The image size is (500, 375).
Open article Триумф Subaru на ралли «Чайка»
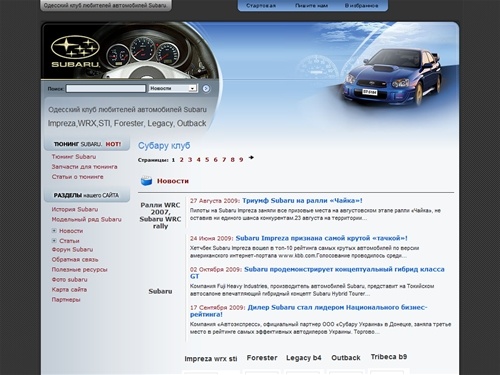[302, 201]
